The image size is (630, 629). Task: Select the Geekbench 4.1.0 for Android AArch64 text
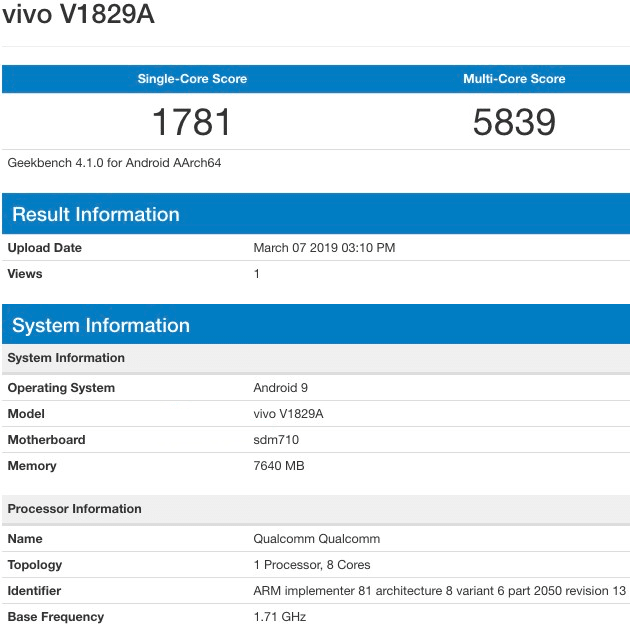point(115,163)
